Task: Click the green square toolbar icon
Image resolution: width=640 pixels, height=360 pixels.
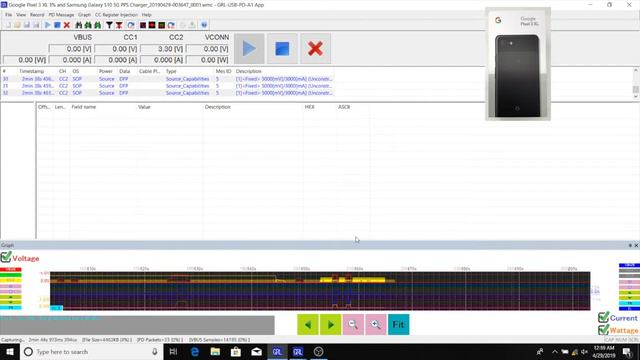Action: tap(162, 25)
